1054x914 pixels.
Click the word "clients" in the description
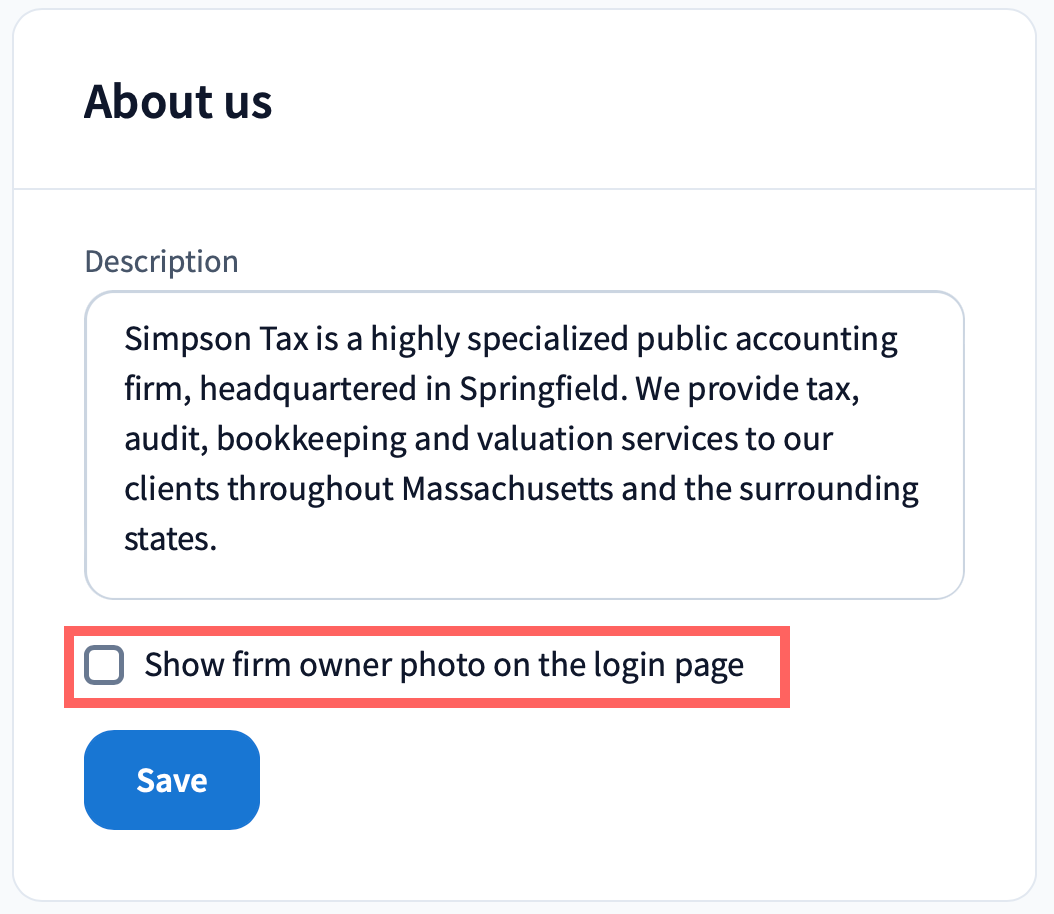172,490
